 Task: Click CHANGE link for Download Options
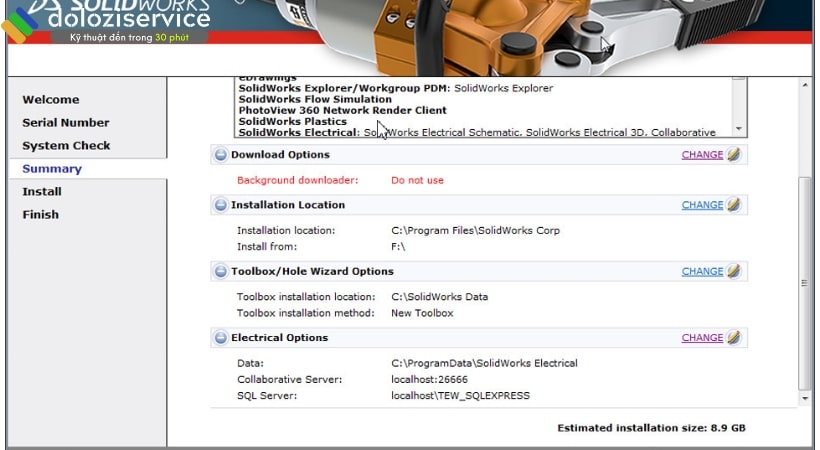(x=702, y=155)
